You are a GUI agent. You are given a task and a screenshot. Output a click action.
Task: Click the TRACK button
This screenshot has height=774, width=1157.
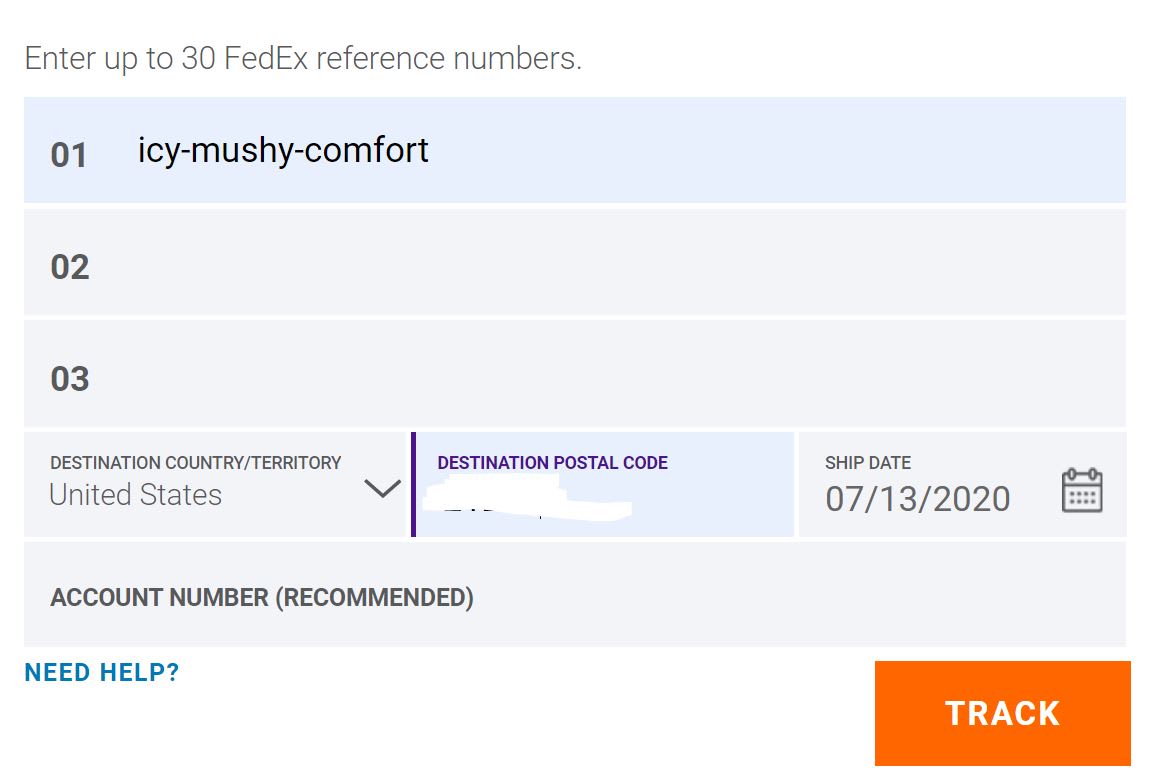(1002, 713)
